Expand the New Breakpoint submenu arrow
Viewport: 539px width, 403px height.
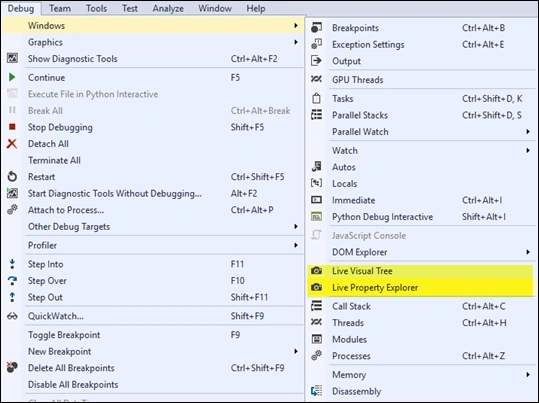coord(296,351)
